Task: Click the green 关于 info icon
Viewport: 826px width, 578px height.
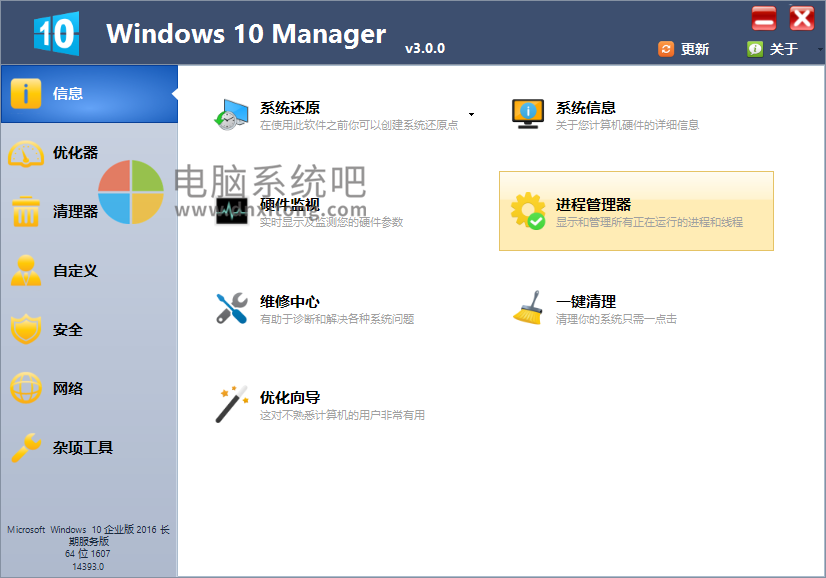Action: click(x=755, y=49)
